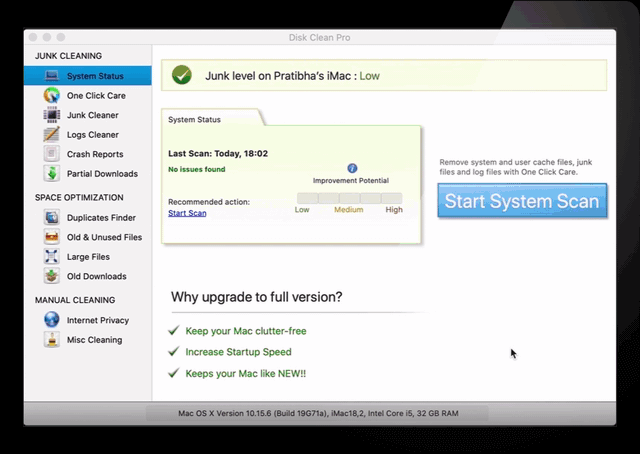
Task: Open the Large Files section
Action: click(88, 257)
